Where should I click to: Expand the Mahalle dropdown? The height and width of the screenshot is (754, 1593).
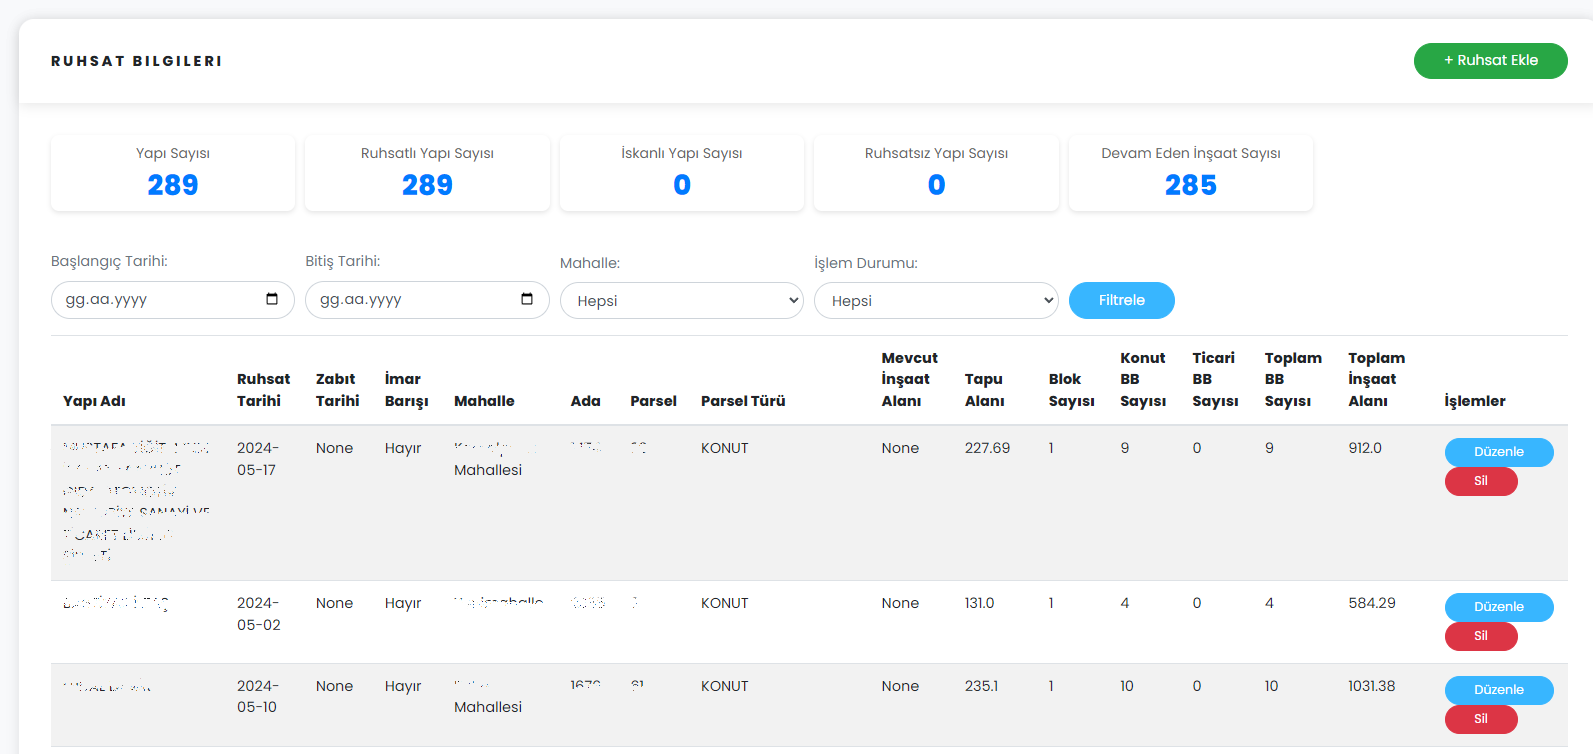point(681,300)
